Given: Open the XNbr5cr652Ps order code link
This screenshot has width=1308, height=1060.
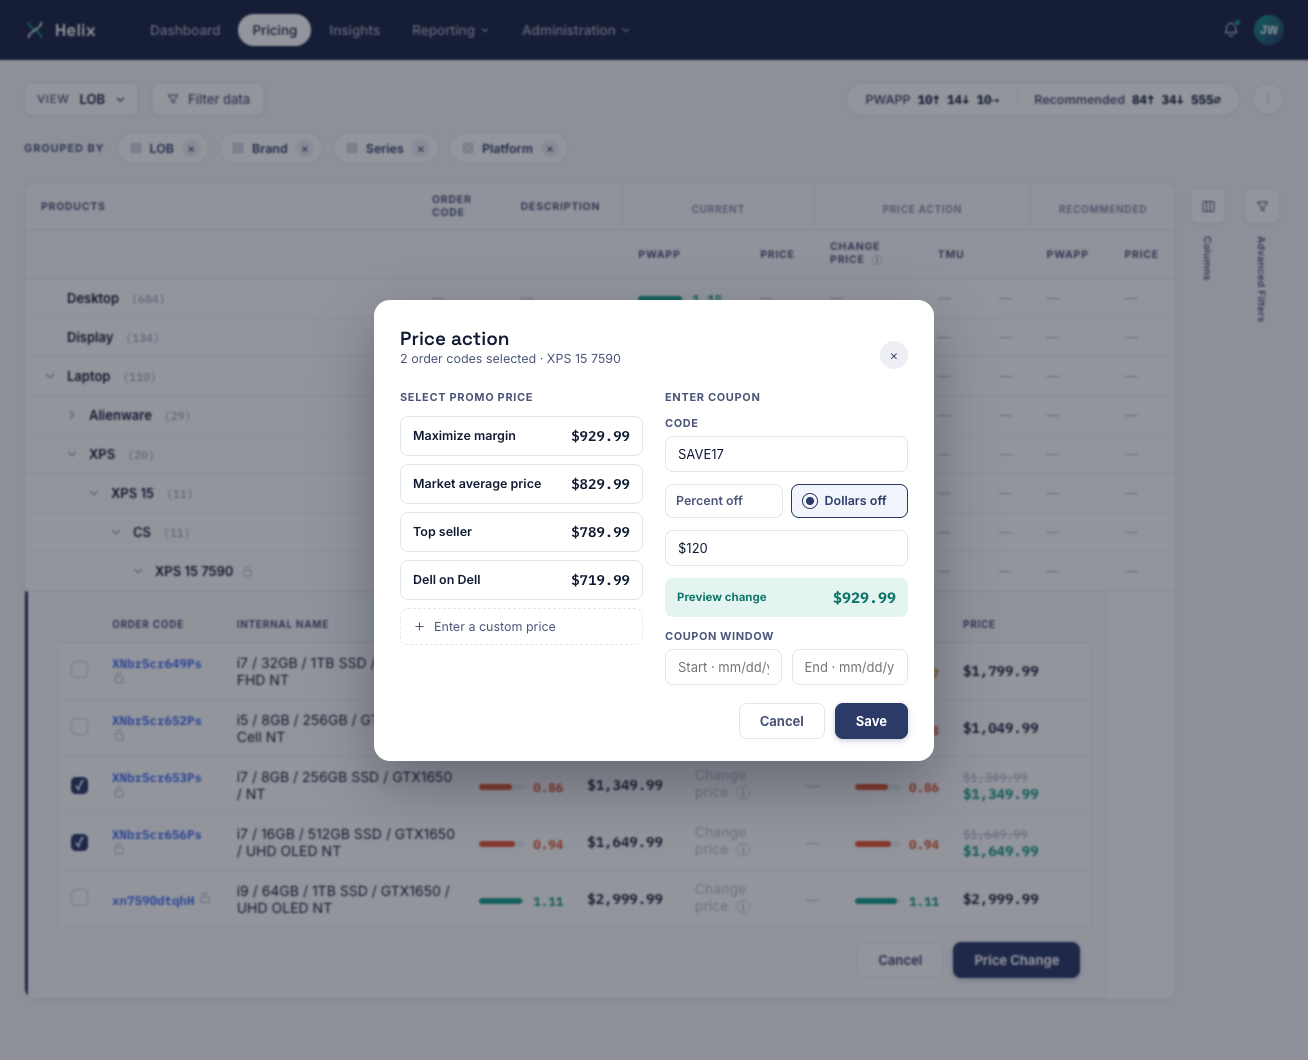Looking at the screenshot, I should click(157, 721).
